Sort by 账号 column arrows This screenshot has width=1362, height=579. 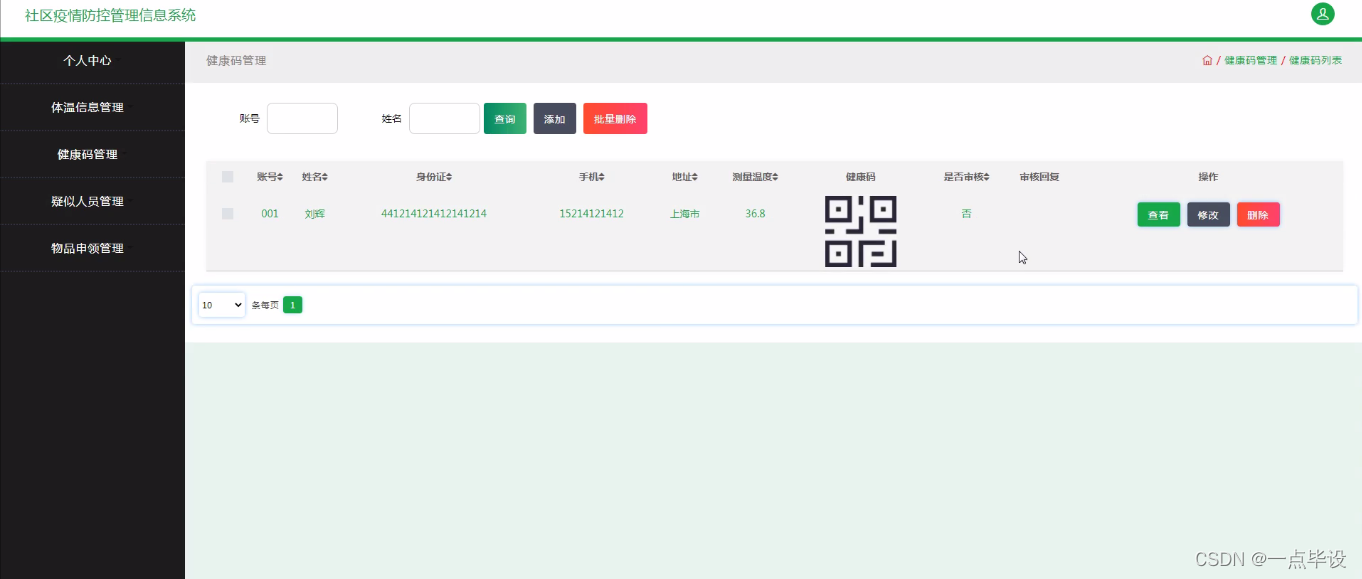tap(281, 177)
